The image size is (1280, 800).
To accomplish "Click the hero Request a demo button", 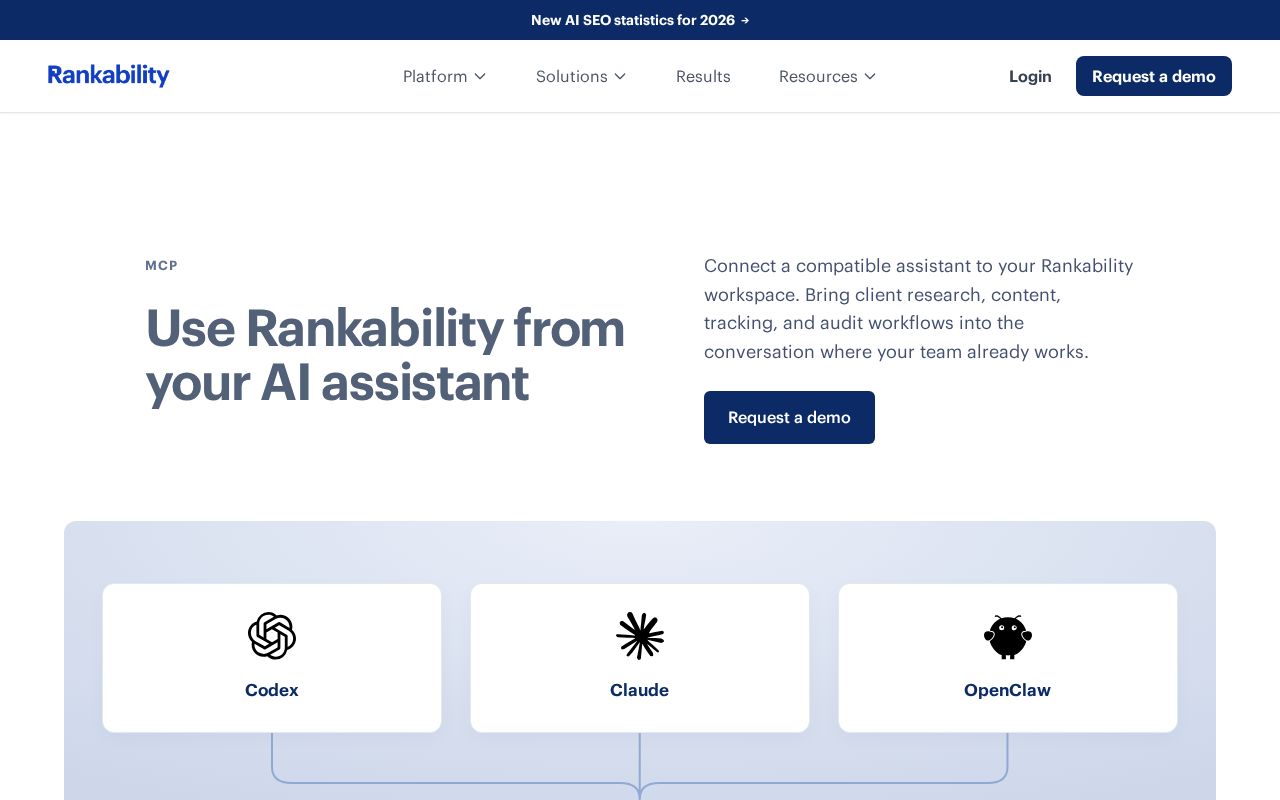I will pyautogui.click(x=789, y=417).
